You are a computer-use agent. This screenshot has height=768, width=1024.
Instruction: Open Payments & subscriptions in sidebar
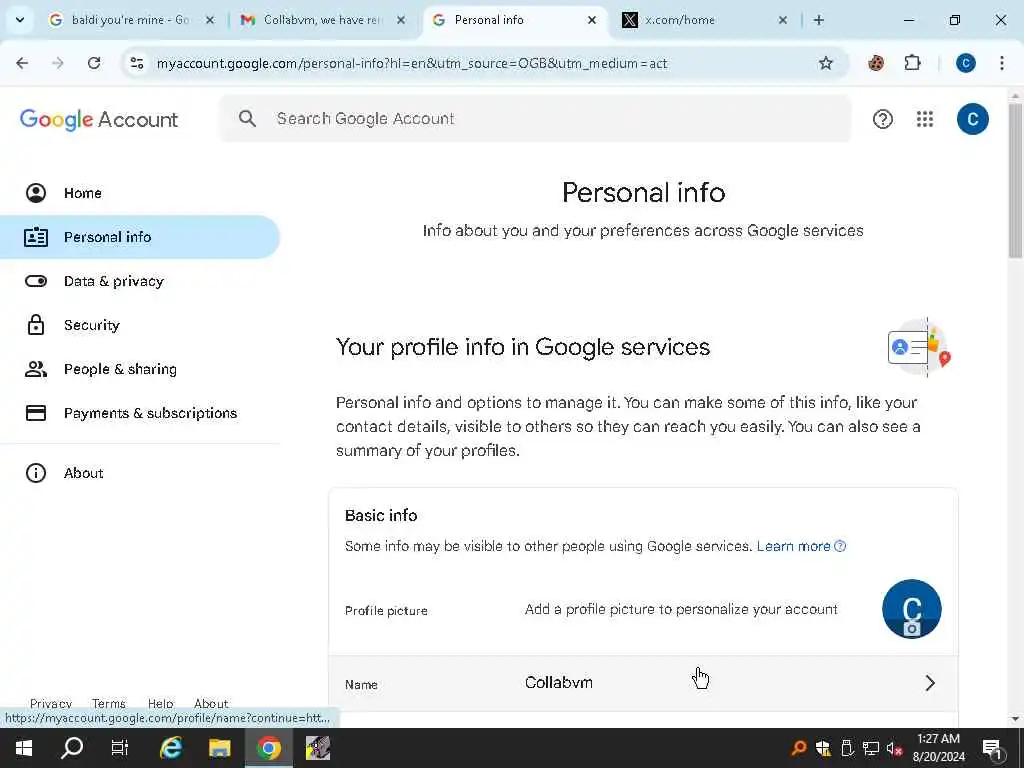[140, 413]
